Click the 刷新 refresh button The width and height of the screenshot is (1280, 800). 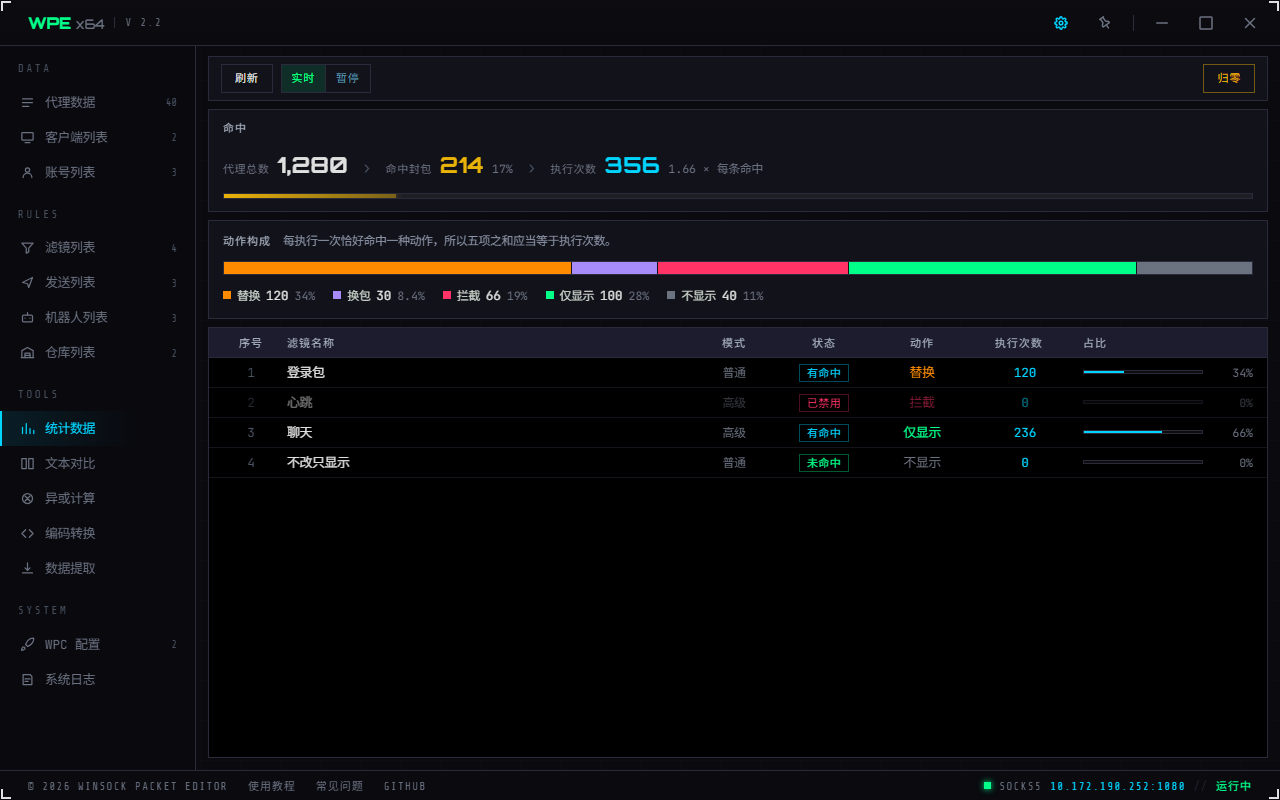[x=246, y=78]
